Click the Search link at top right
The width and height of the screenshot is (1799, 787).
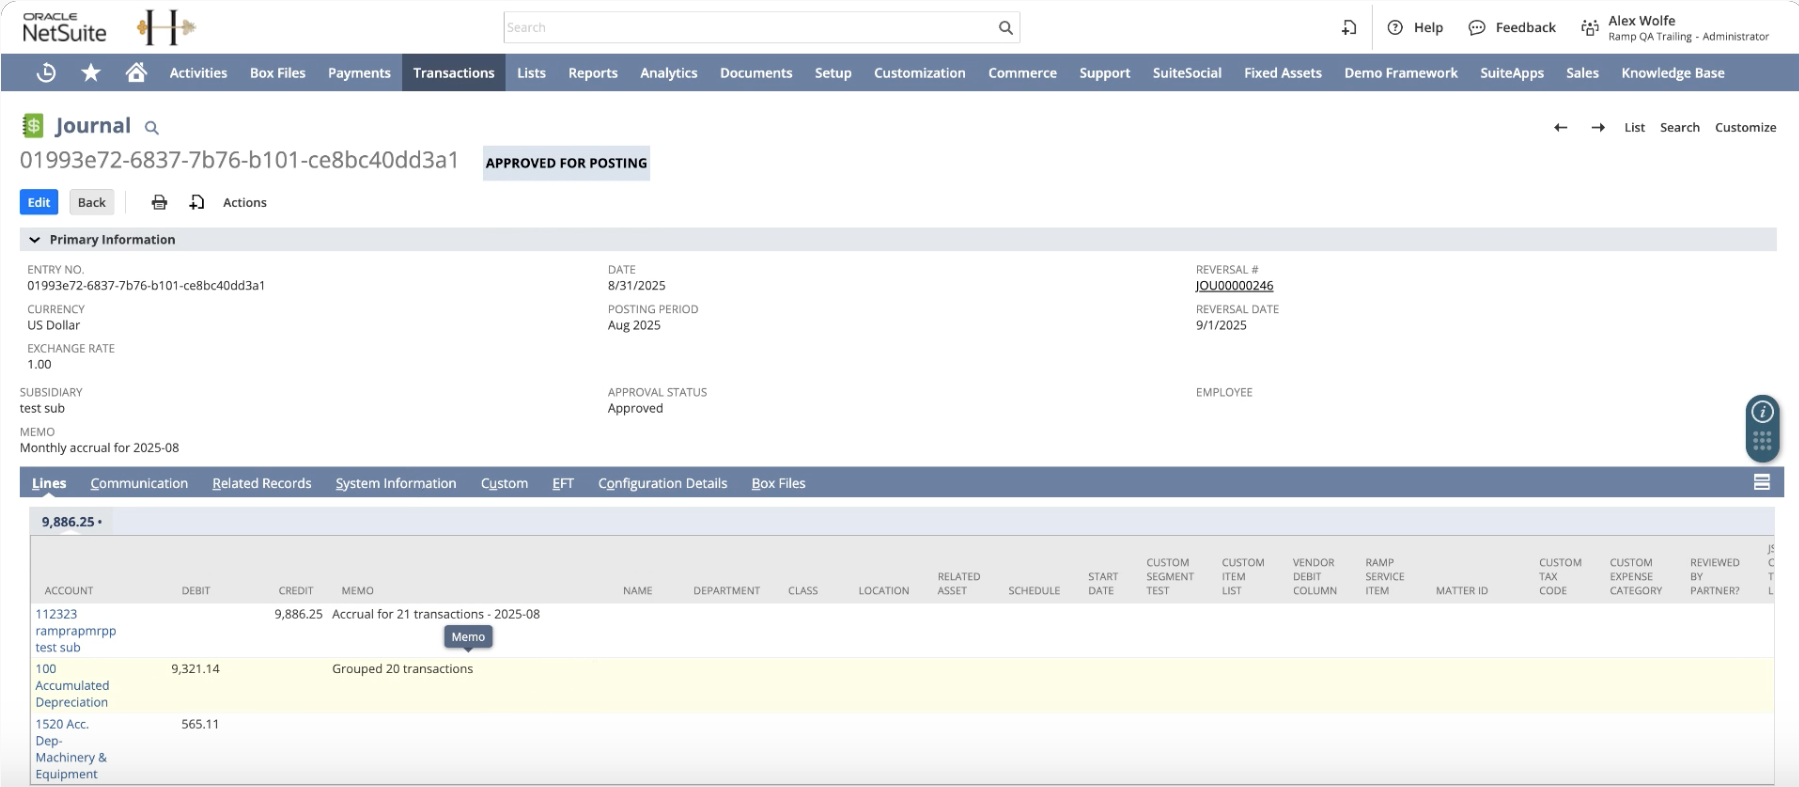point(1680,127)
